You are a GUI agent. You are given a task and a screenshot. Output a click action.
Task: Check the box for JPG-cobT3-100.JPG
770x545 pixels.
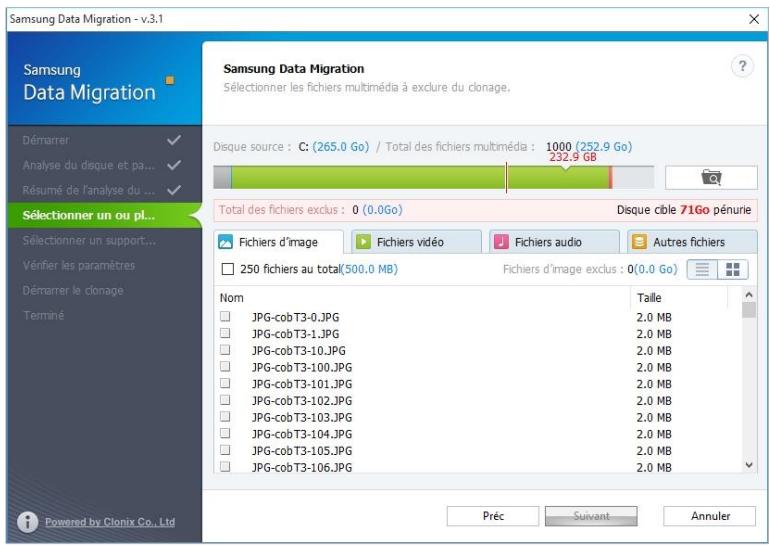pos(225,366)
